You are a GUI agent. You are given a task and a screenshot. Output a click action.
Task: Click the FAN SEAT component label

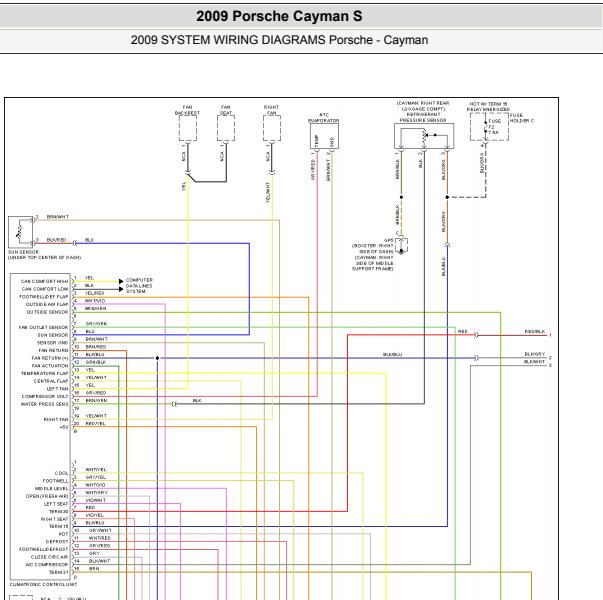coord(226,110)
